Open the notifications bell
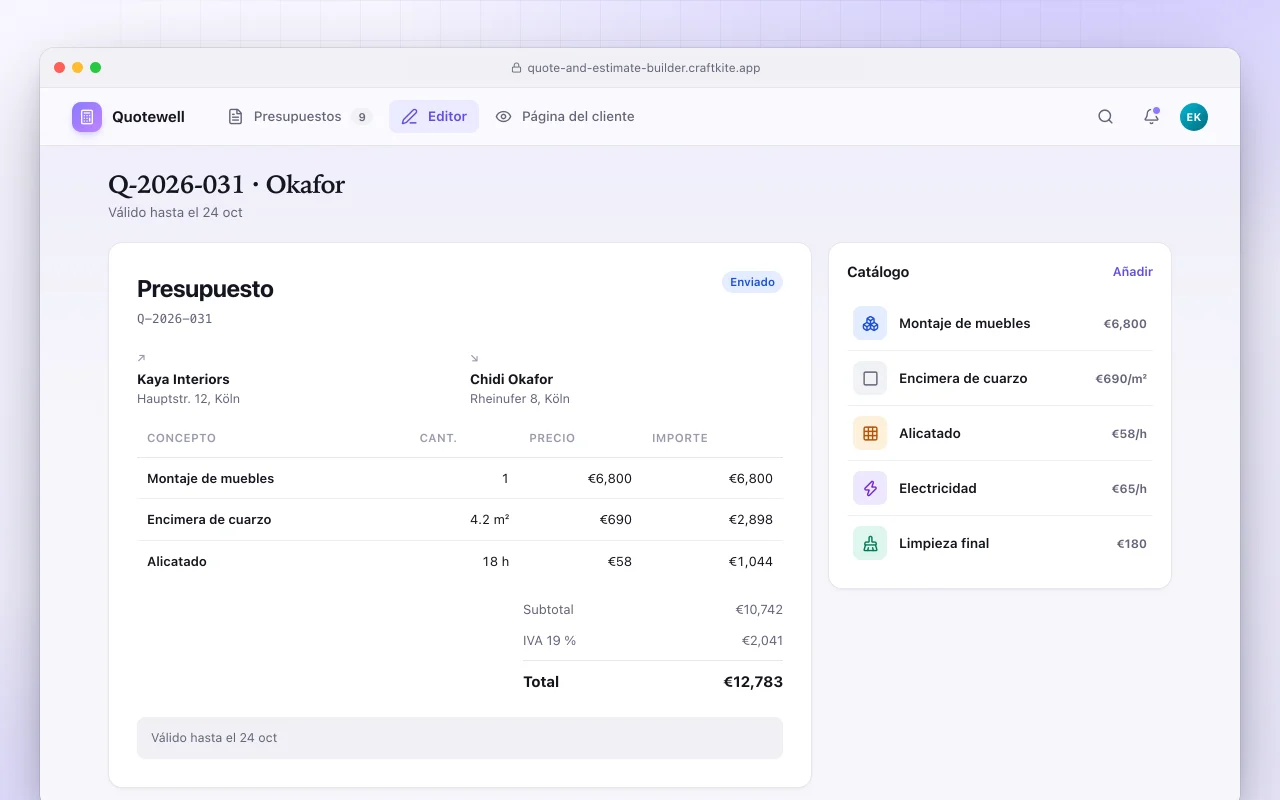 tap(1151, 117)
